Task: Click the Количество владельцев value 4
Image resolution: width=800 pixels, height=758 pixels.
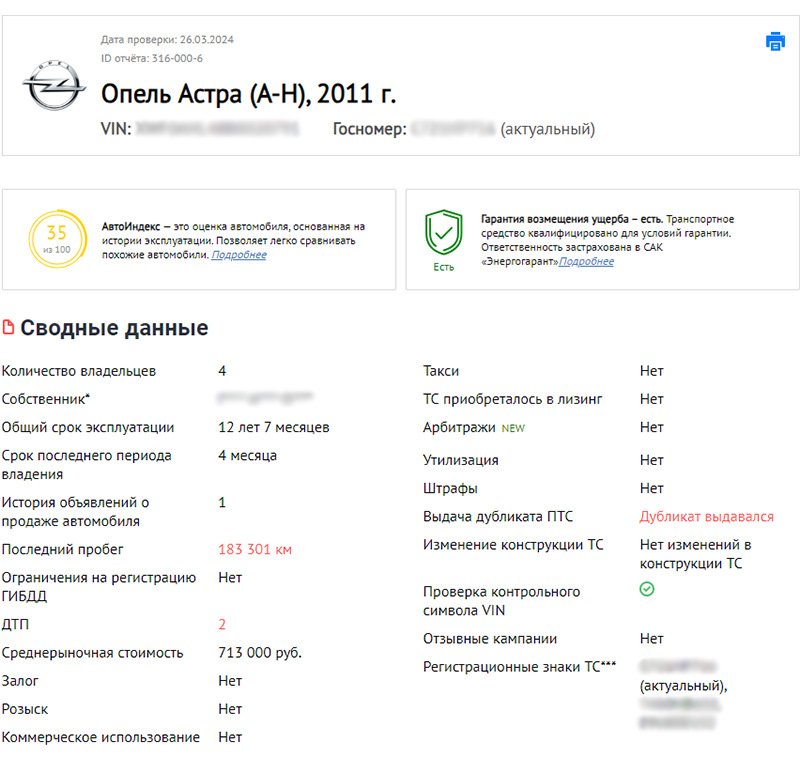Action: pos(222,371)
